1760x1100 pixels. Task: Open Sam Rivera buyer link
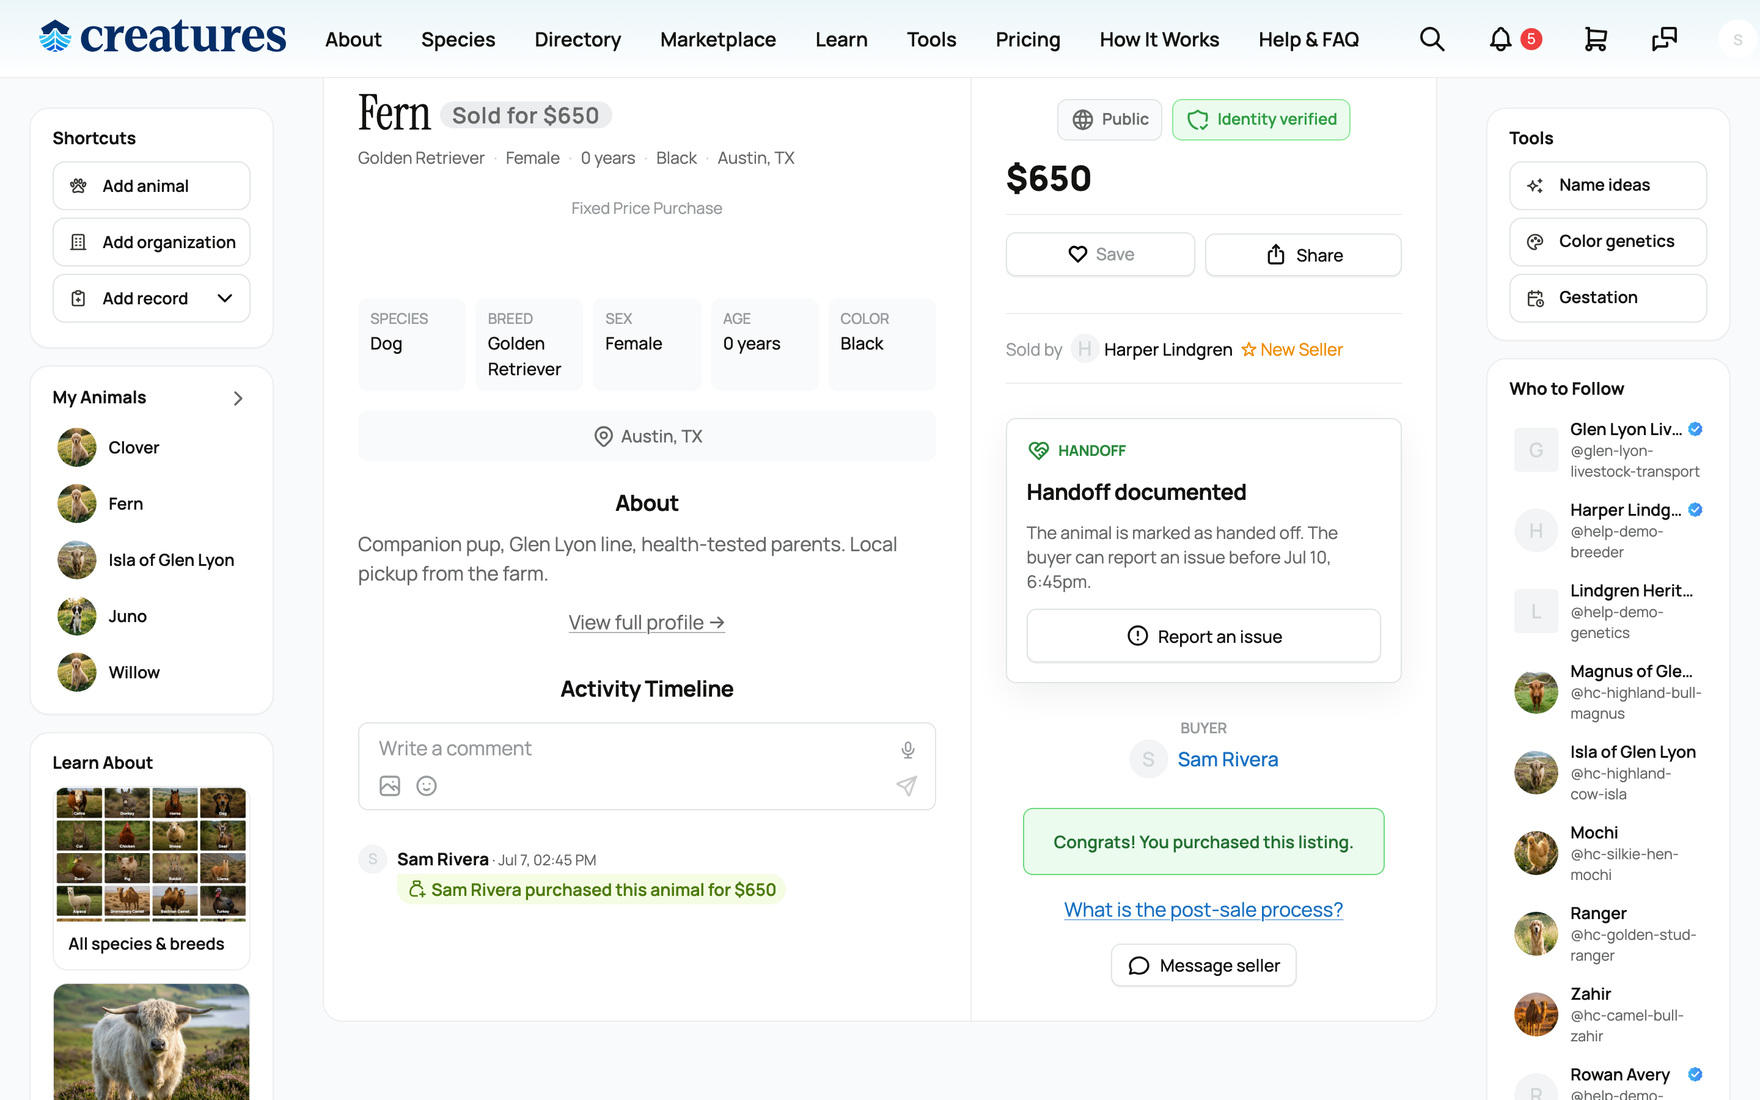tap(1228, 759)
